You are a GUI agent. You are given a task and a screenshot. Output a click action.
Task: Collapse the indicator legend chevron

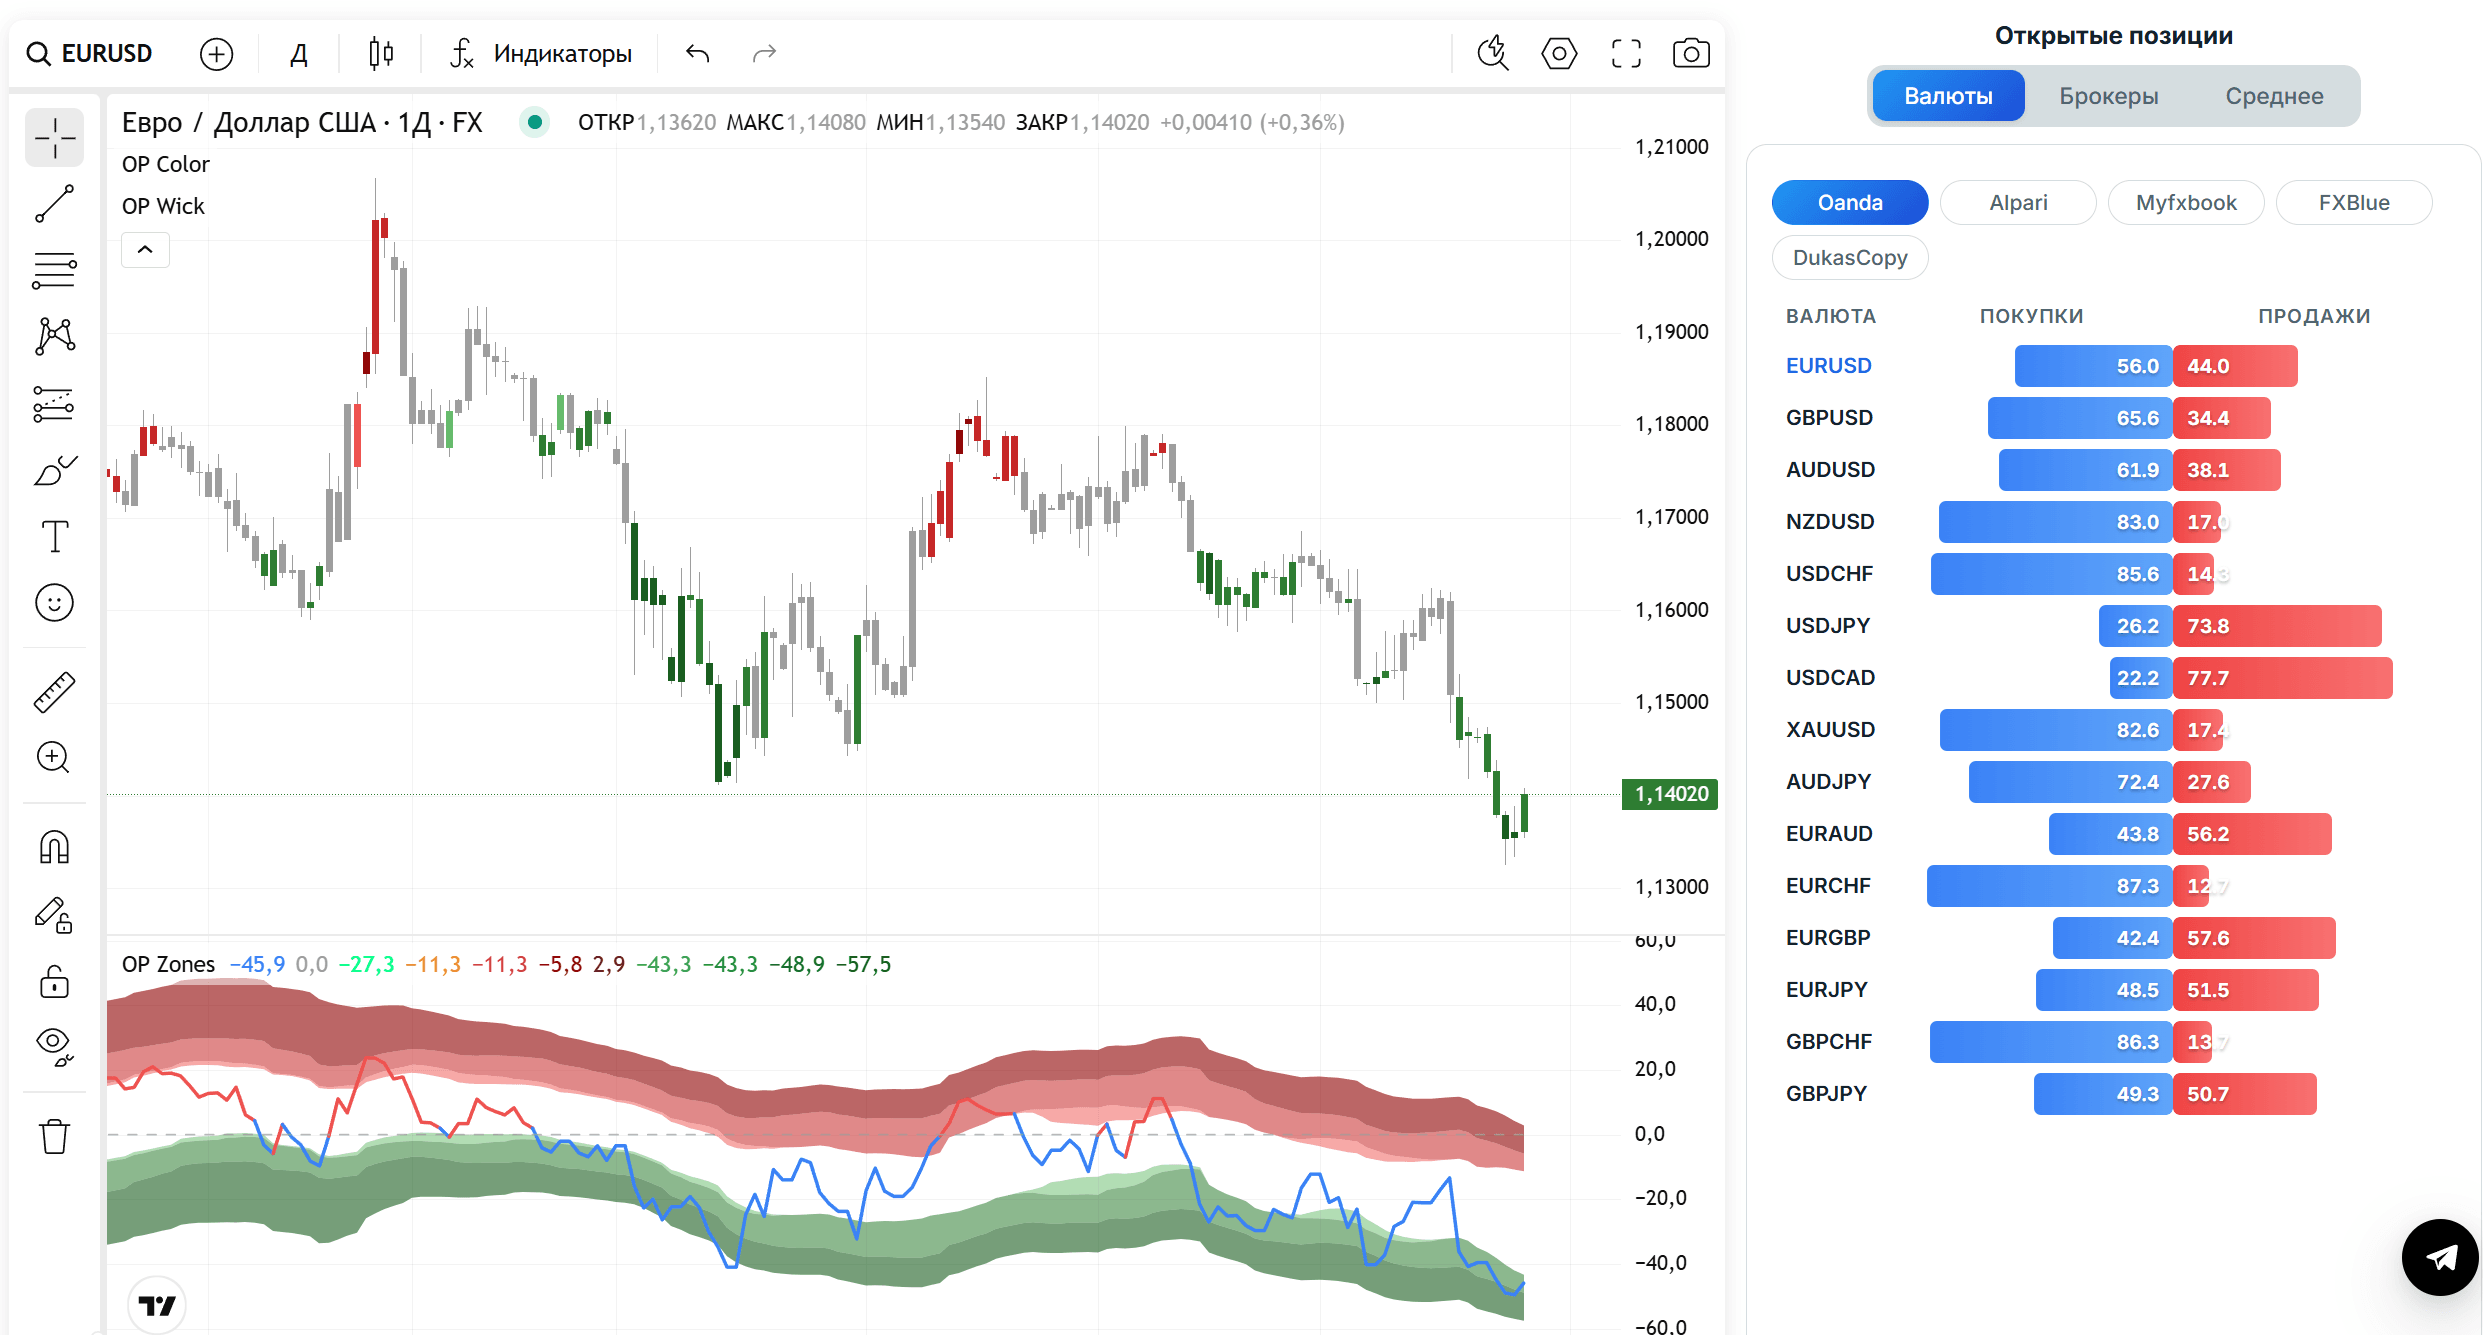(x=145, y=250)
